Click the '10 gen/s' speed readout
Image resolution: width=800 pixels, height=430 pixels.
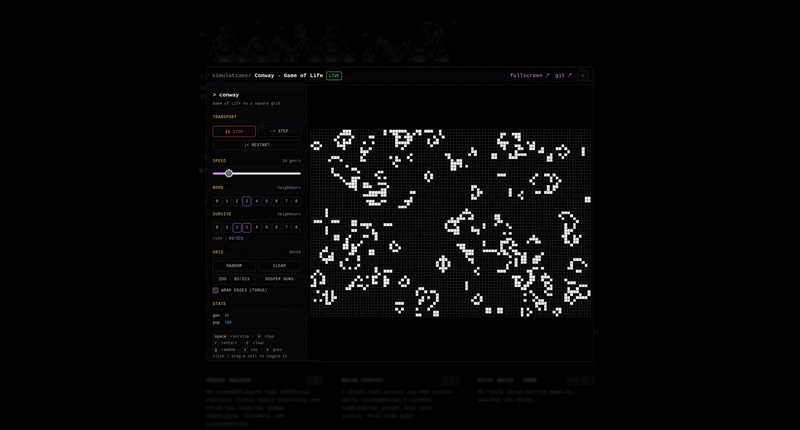click(x=291, y=161)
